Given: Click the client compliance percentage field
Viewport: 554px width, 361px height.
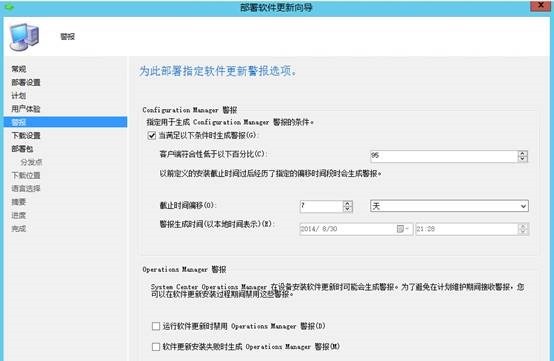Looking at the screenshot, I should pos(444,156).
